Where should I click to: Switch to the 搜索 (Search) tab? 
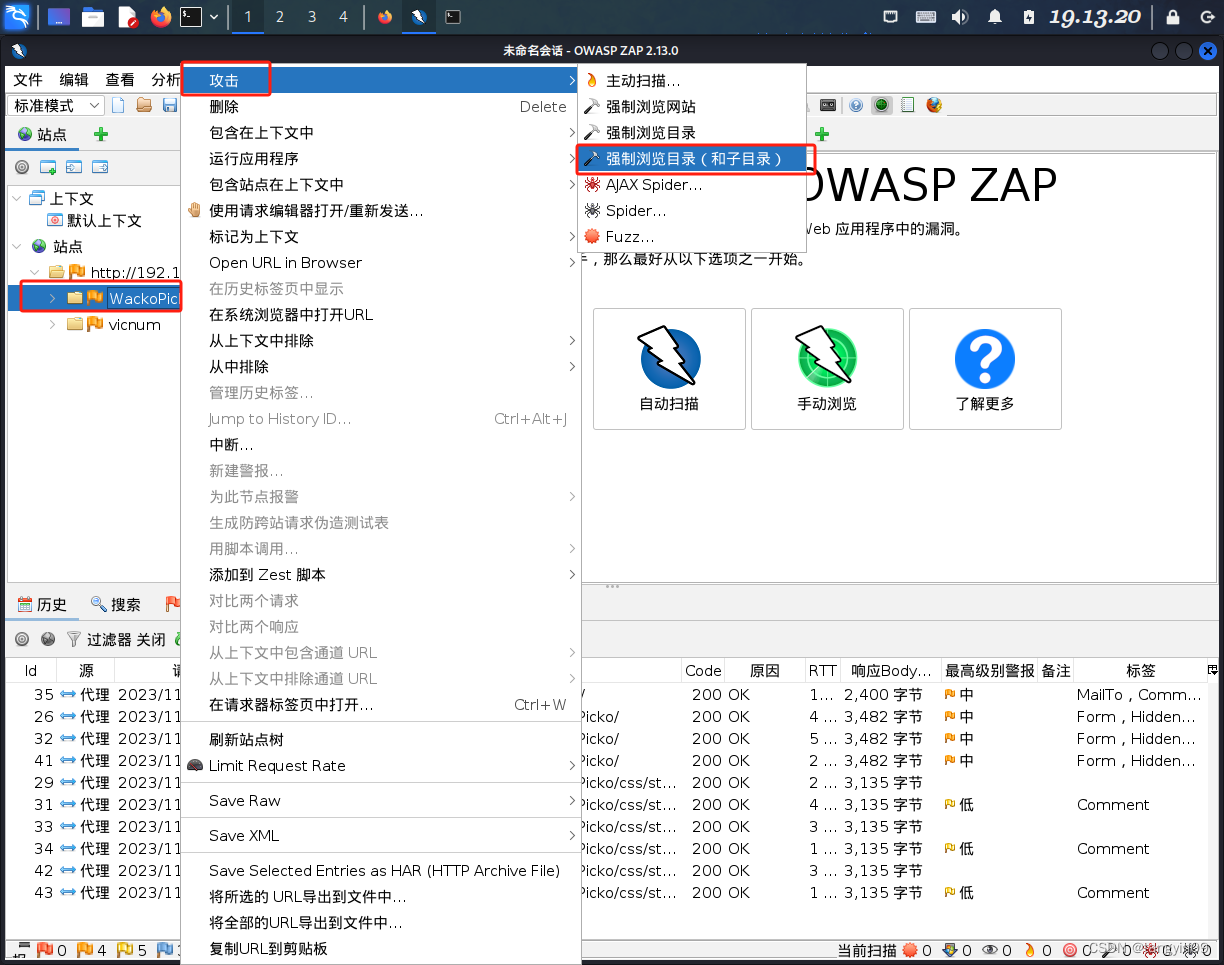[116, 604]
